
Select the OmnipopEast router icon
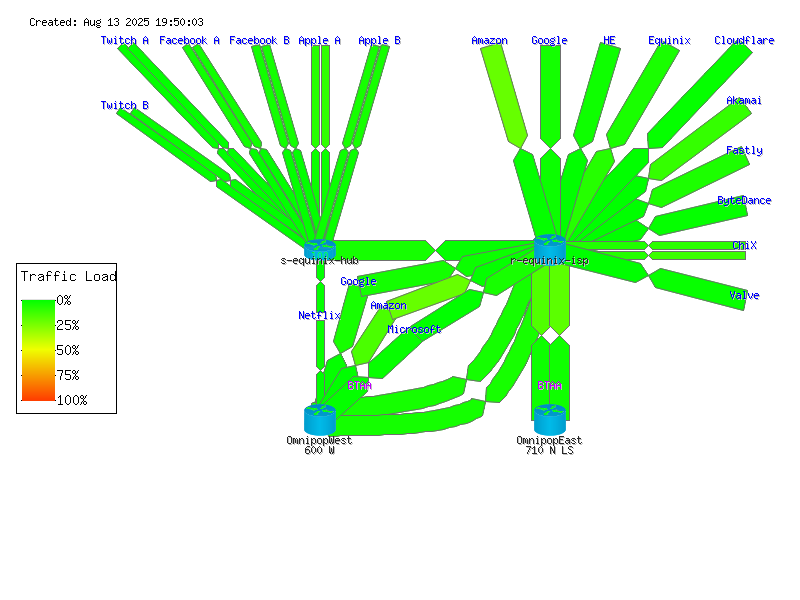click(549, 419)
